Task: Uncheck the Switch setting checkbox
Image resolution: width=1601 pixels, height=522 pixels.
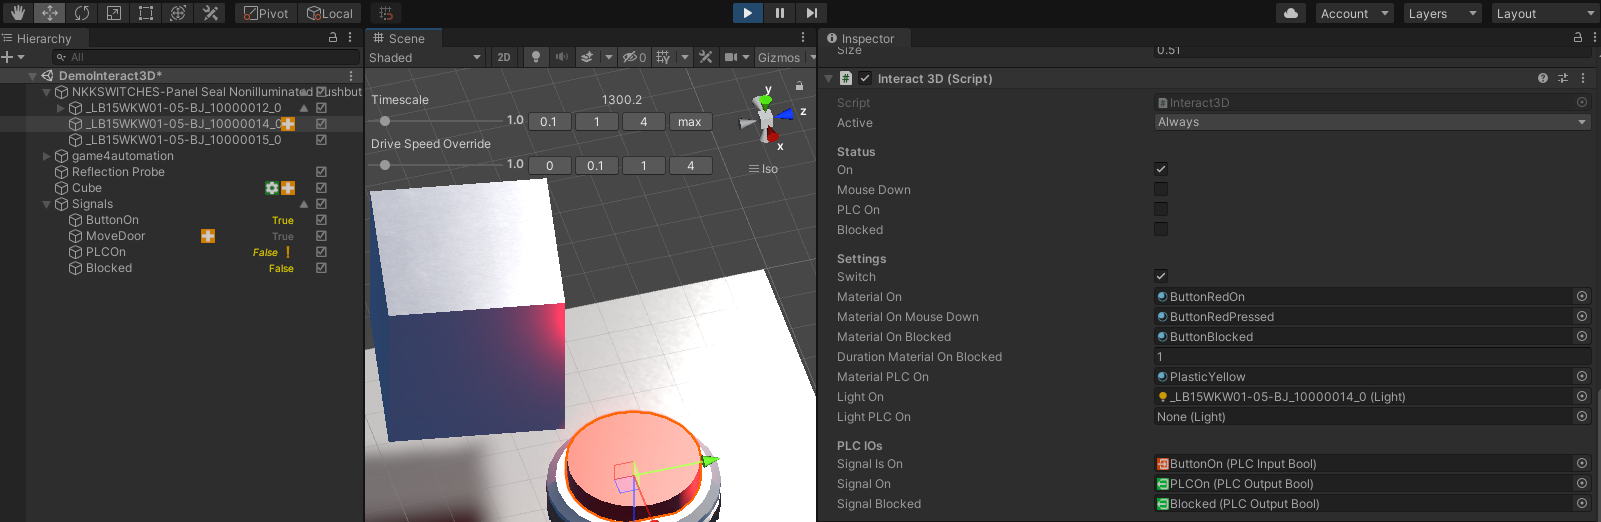Action: point(1161,276)
